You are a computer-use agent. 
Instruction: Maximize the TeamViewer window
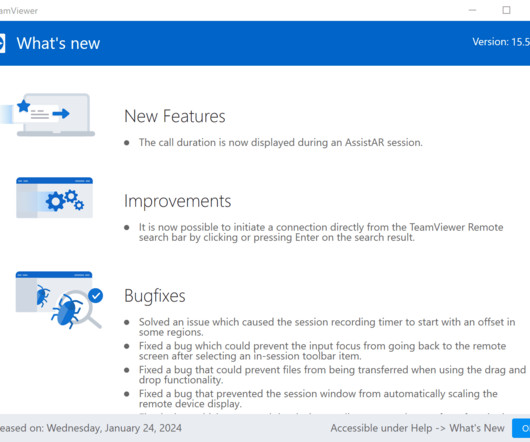coord(506,10)
